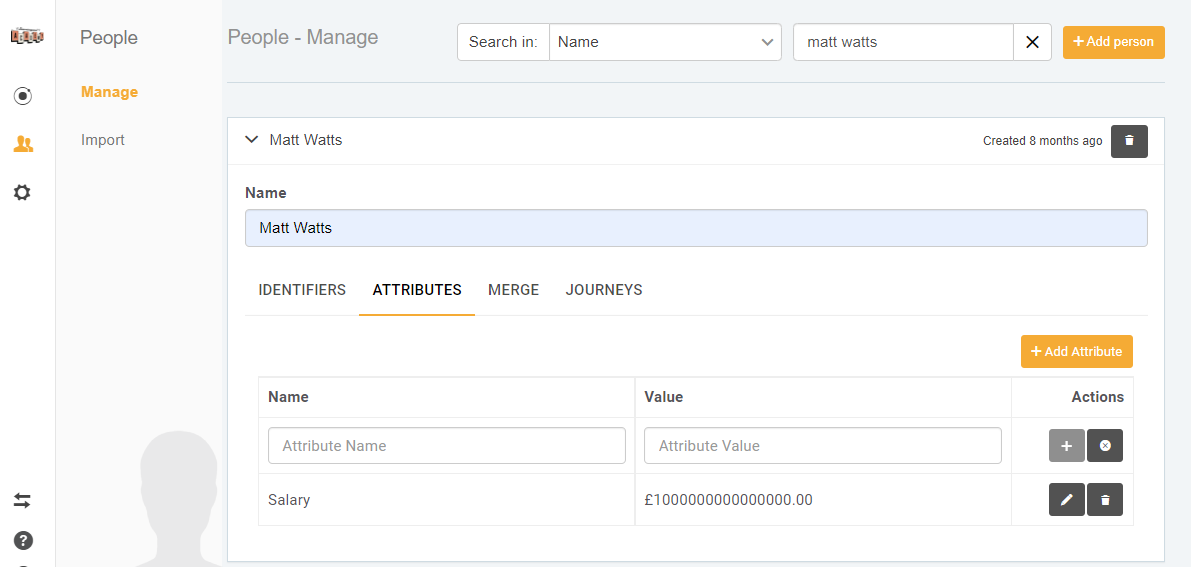The height and width of the screenshot is (567, 1191).
Task: Cancel new attribute row entry
Action: pos(1105,446)
